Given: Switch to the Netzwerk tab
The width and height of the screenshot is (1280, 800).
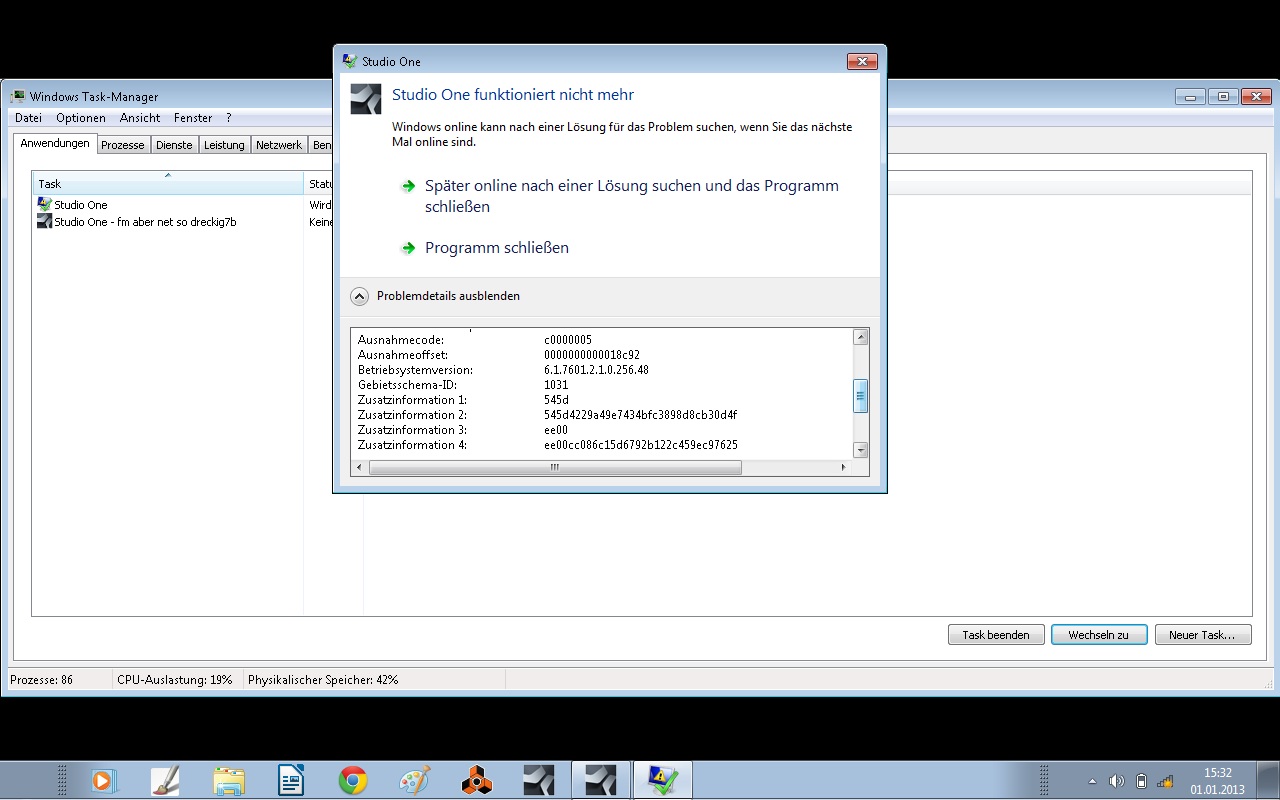Looking at the screenshot, I should click(x=279, y=145).
